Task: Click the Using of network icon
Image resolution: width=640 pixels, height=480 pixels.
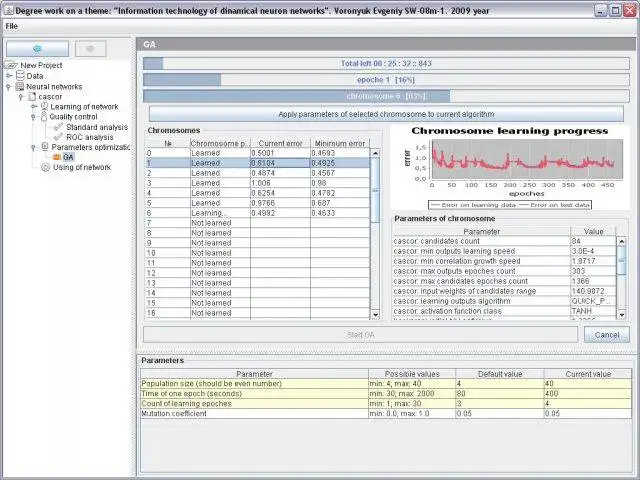Action: [45, 167]
